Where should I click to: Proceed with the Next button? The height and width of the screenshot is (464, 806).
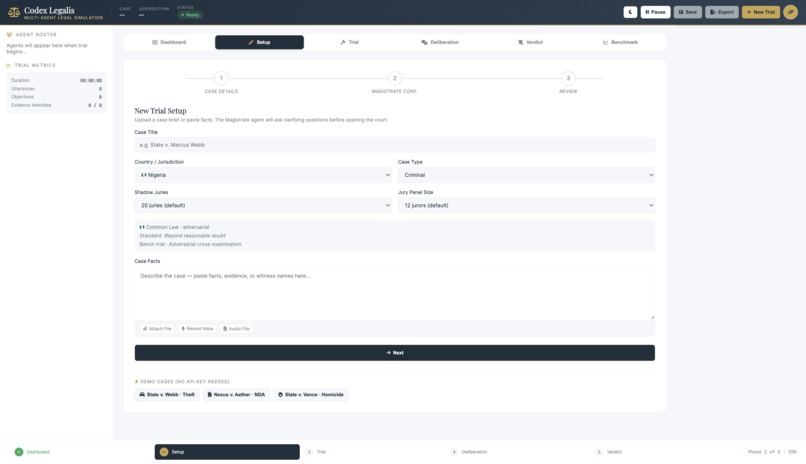click(395, 353)
